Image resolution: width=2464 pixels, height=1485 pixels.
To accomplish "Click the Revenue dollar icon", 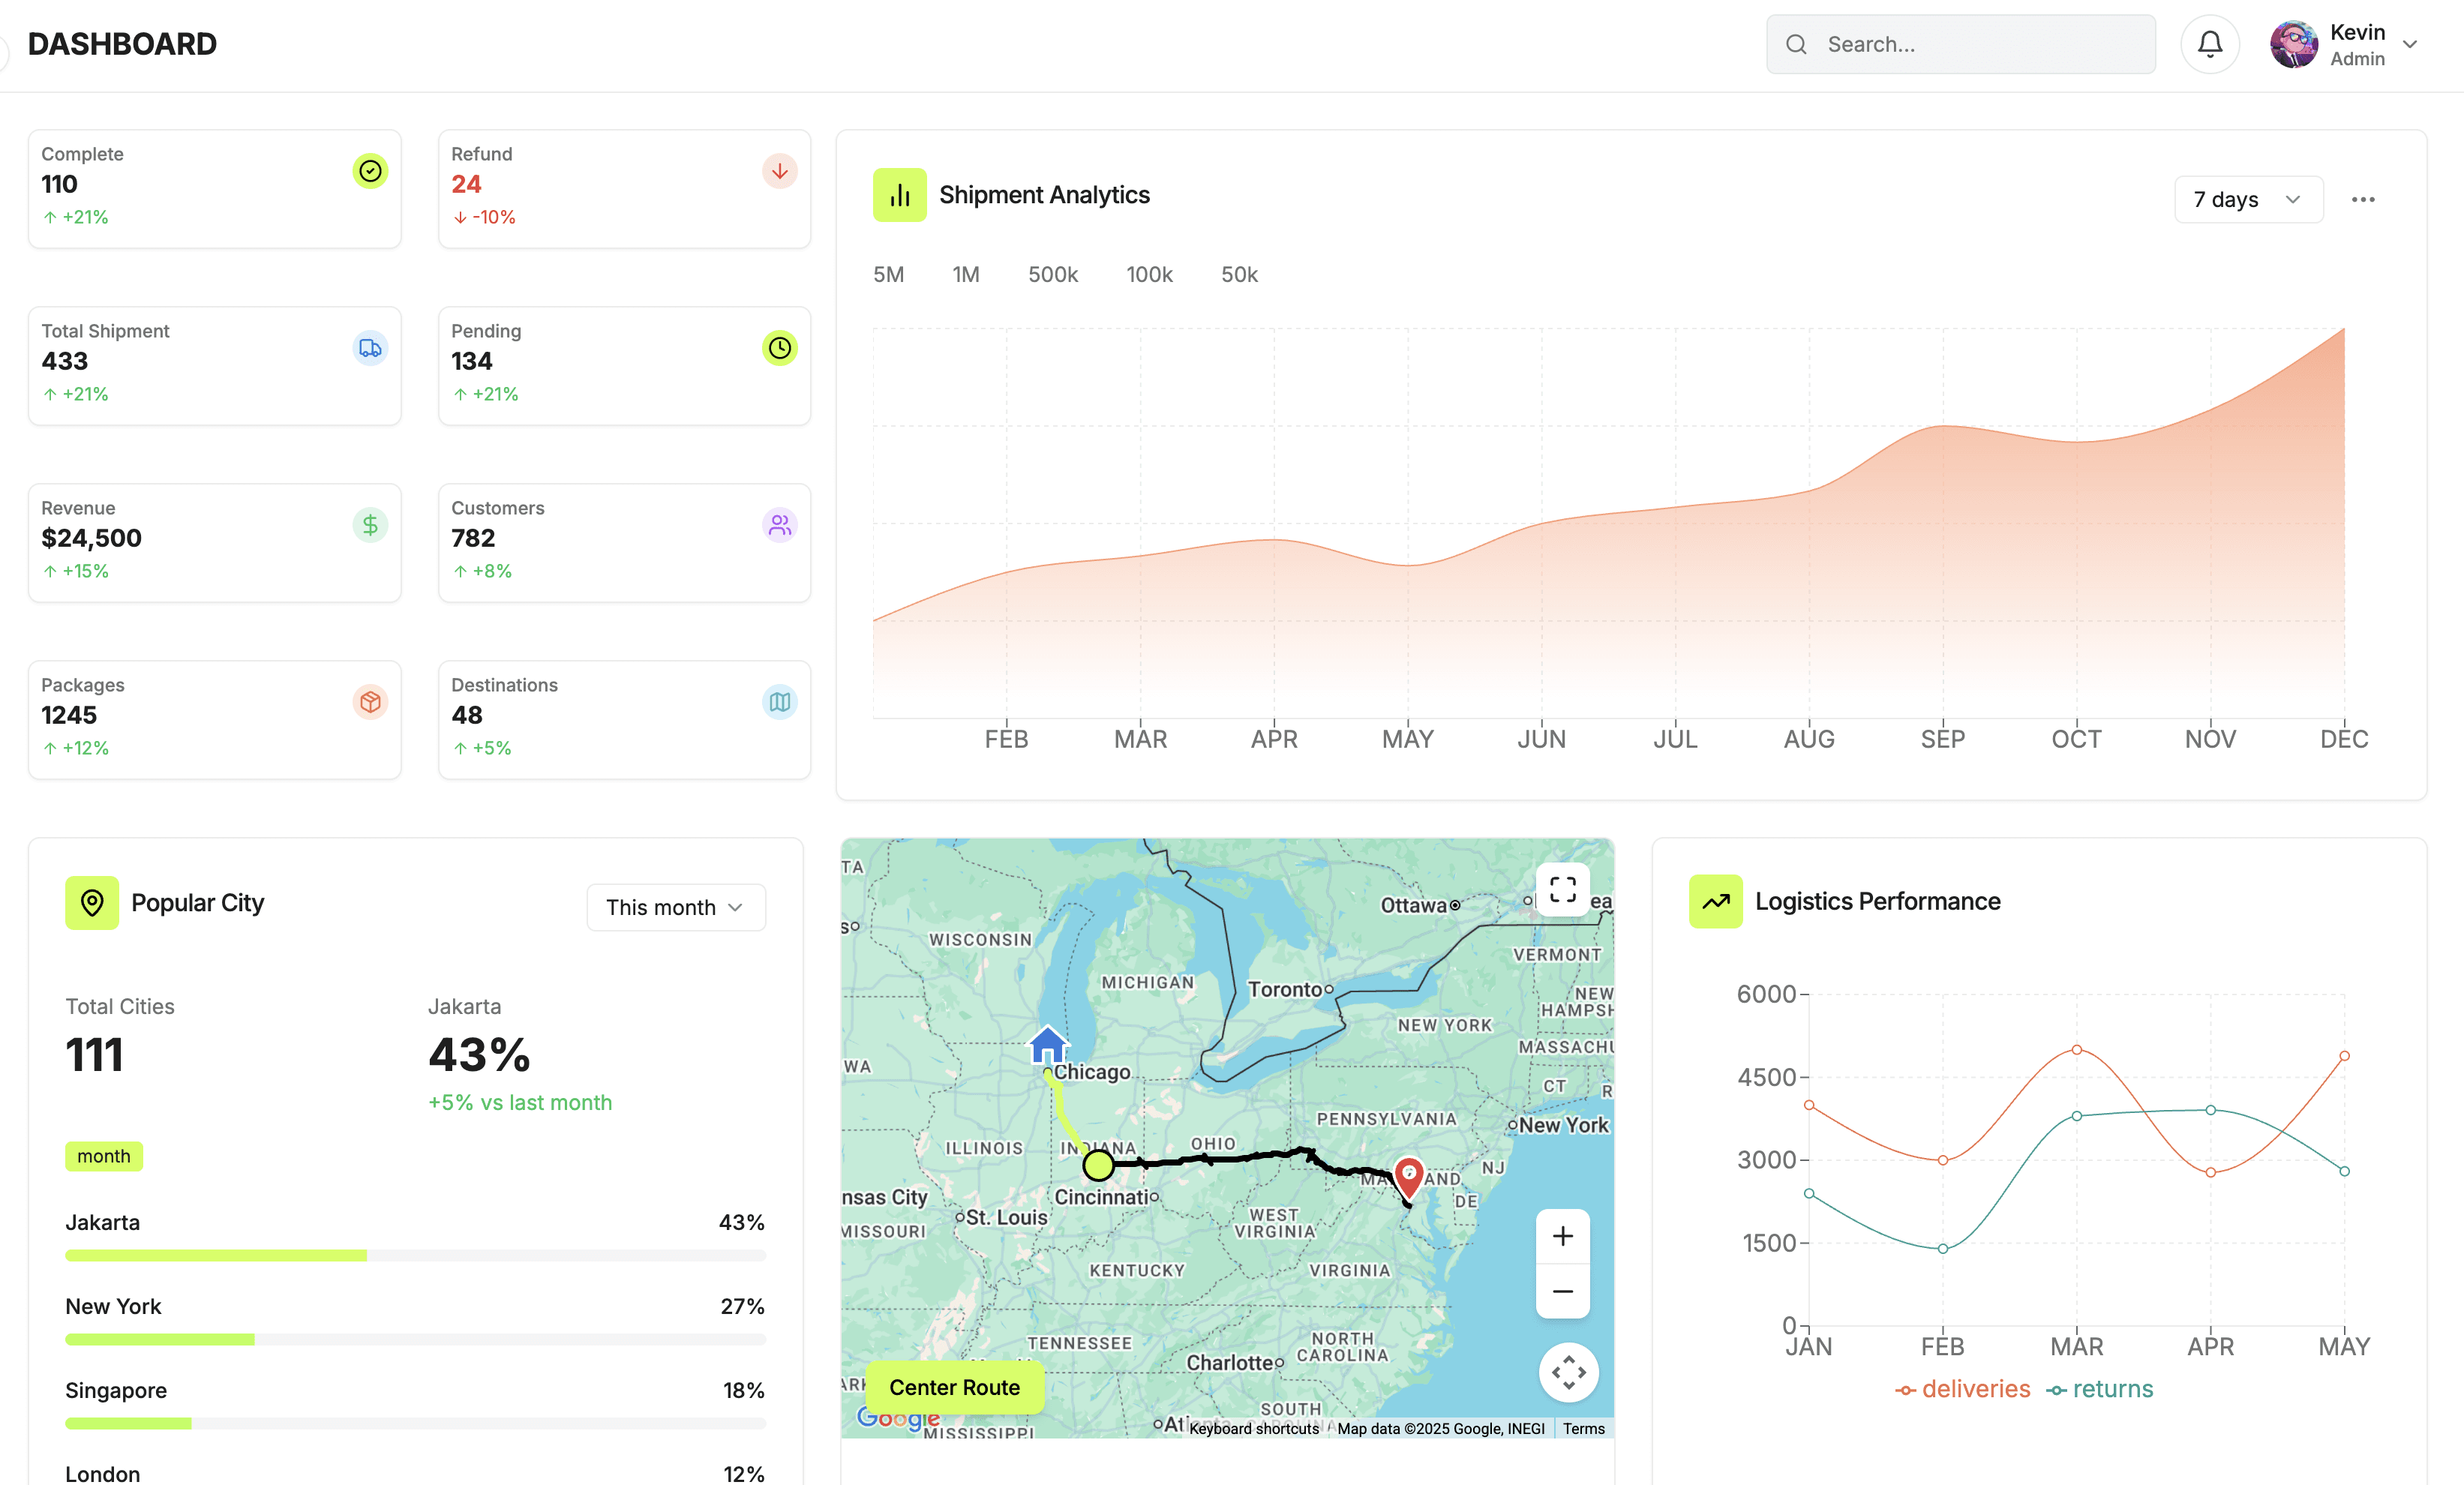I will coord(370,524).
